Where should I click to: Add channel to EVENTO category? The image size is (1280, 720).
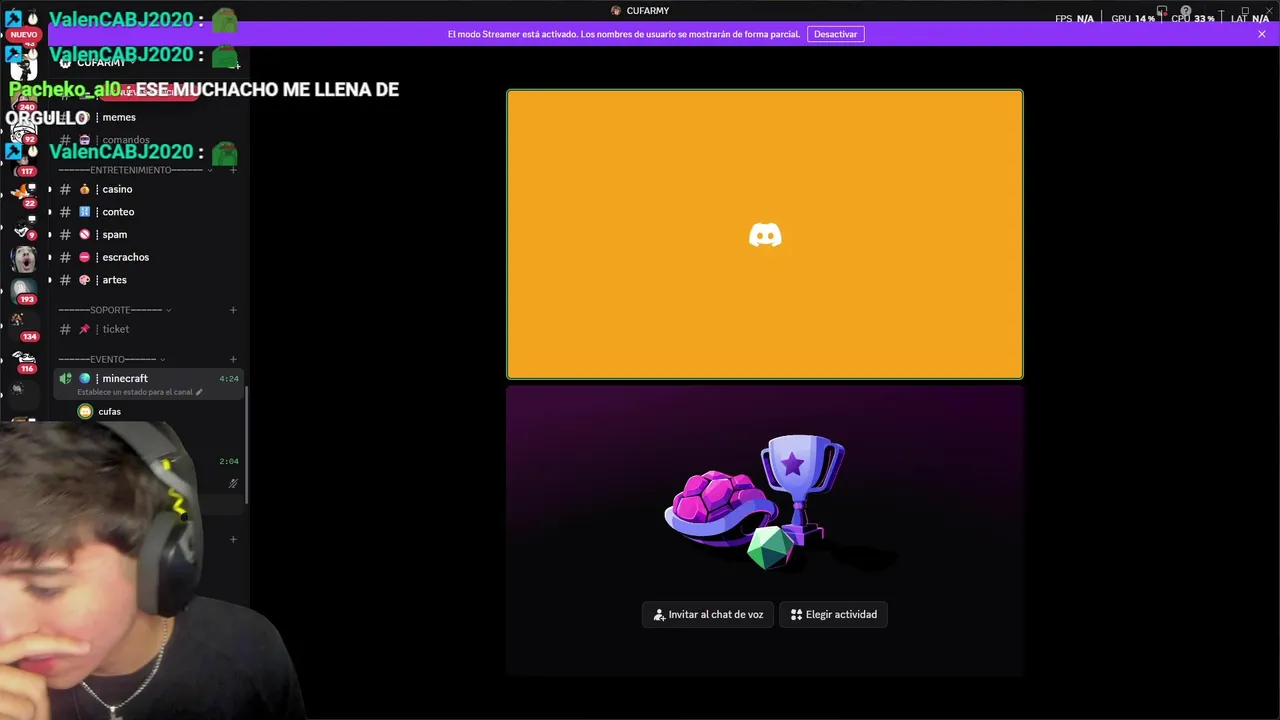233,359
